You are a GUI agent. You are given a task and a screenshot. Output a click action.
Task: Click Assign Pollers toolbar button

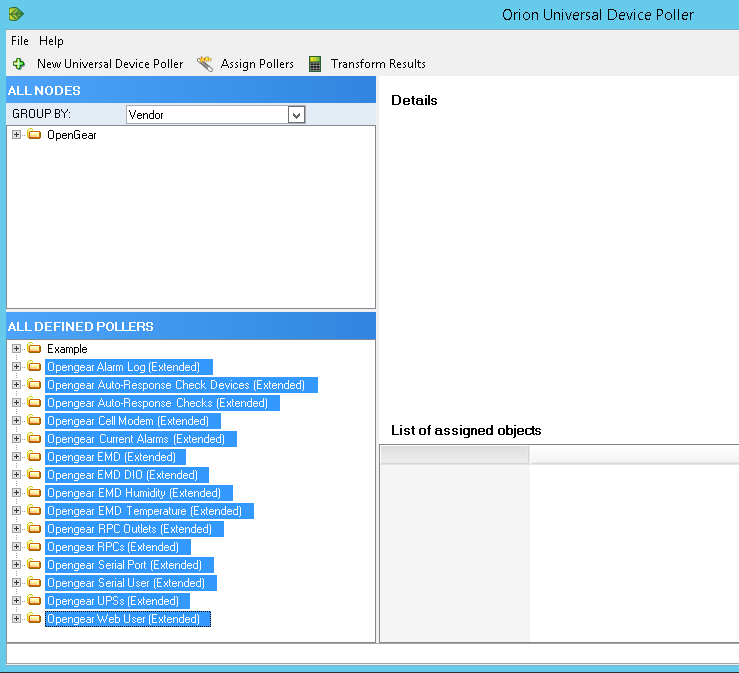point(246,64)
